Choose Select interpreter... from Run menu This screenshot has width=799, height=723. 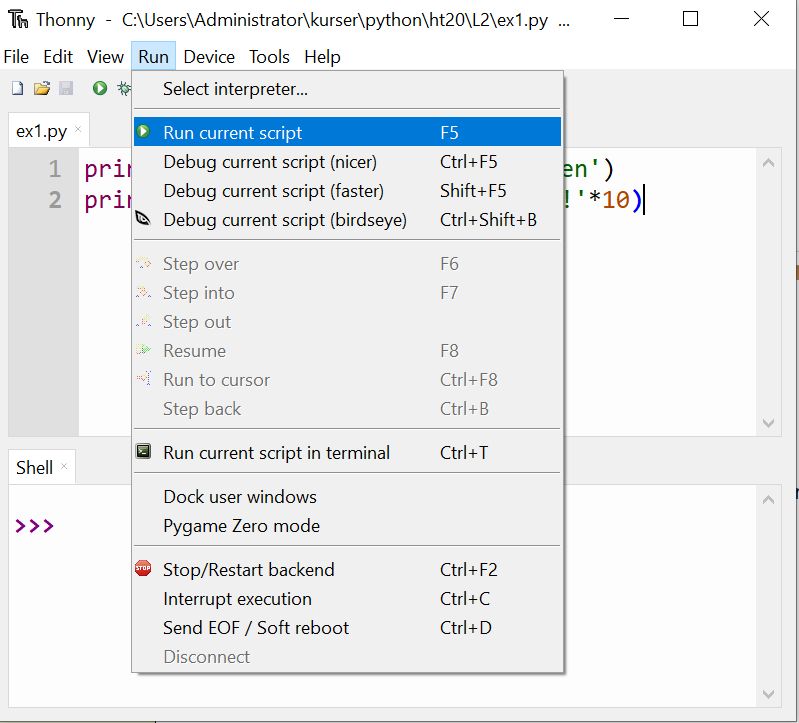click(x=347, y=89)
